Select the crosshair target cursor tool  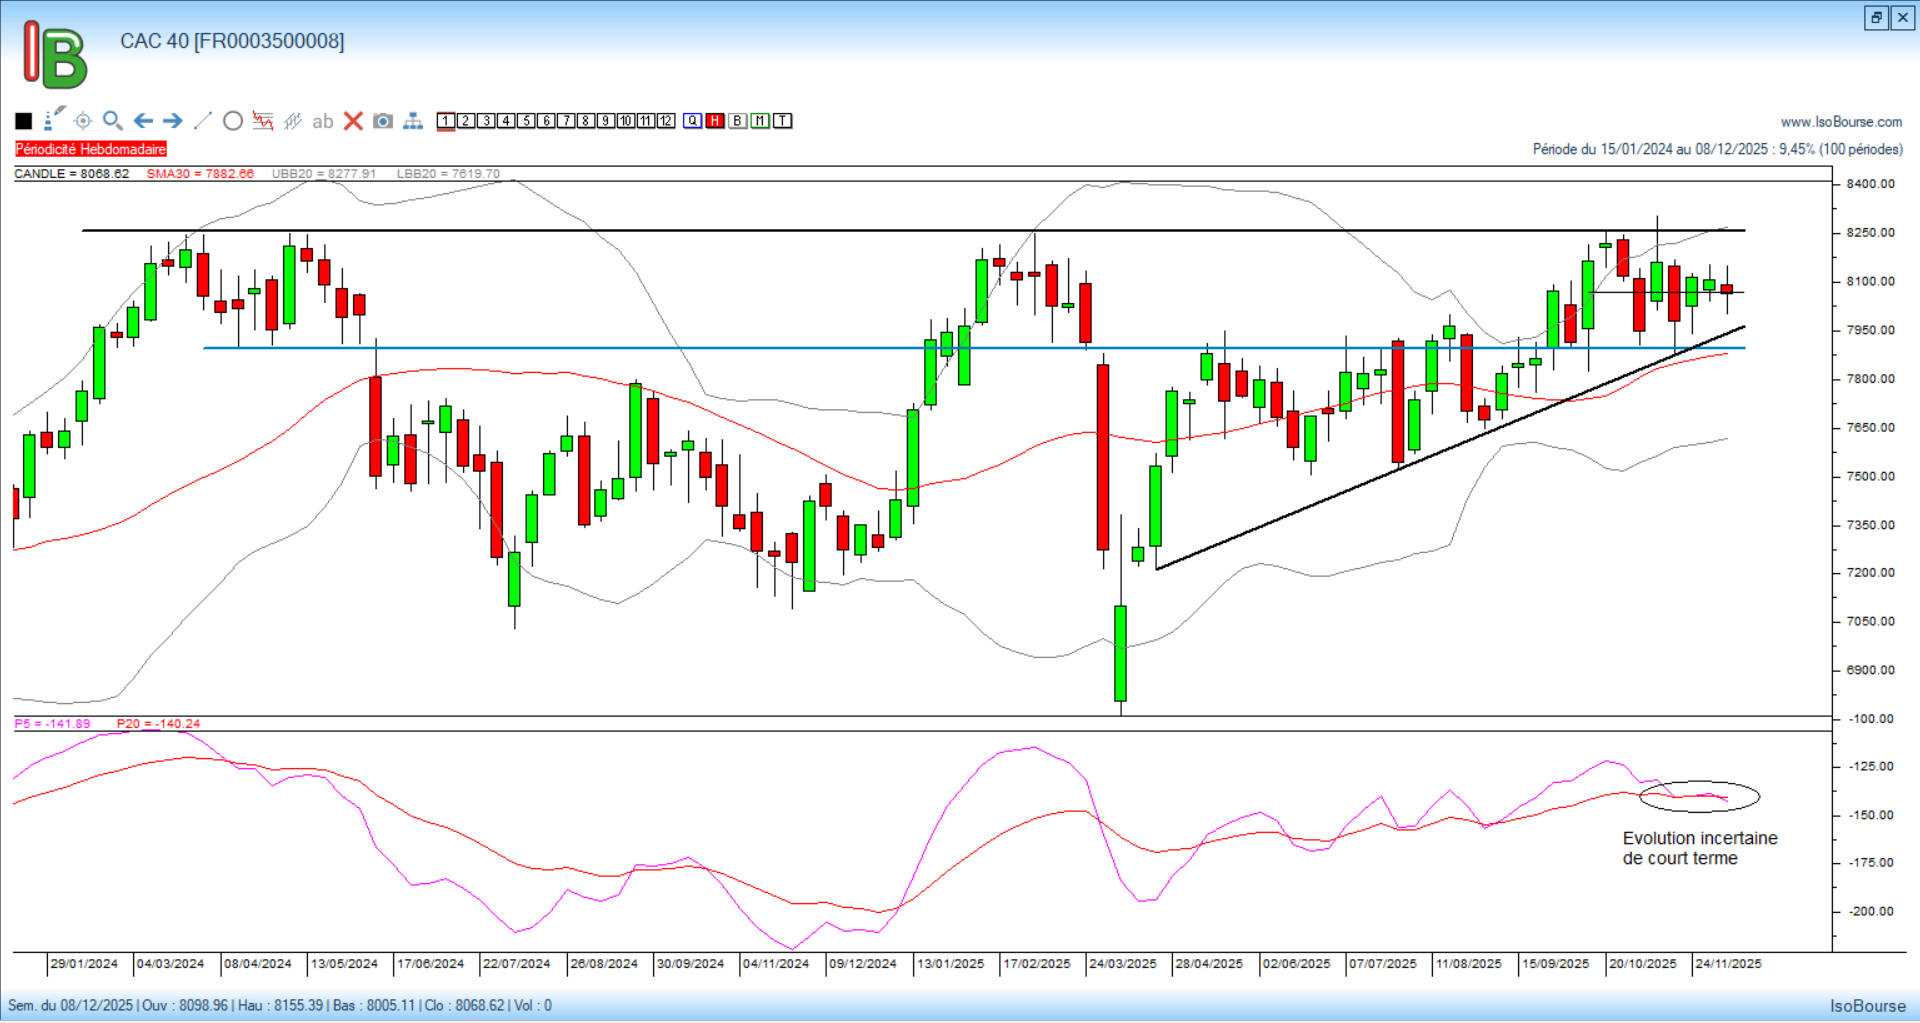point(83,121)
